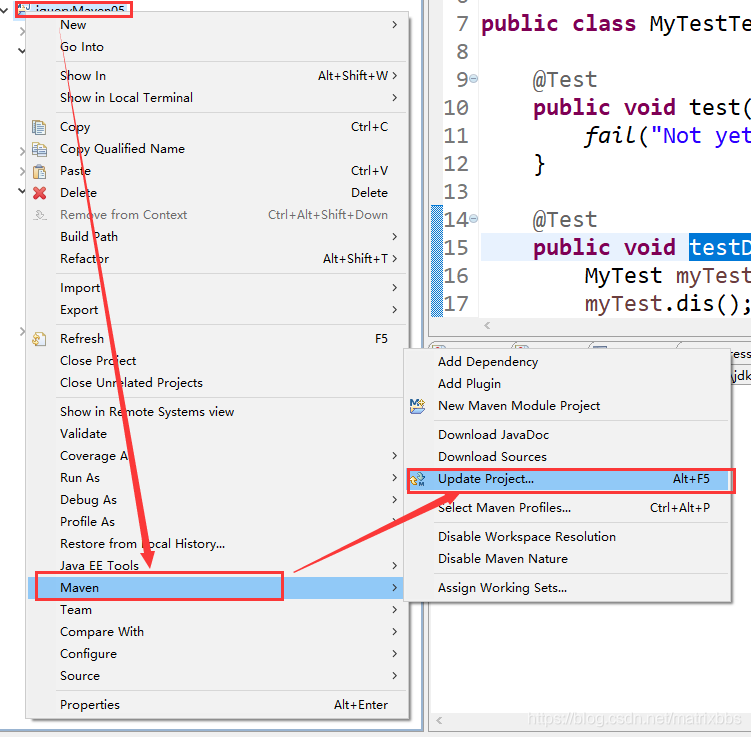Open the Source submenu
Screen dimensions: 751x737
coord(217,676)
